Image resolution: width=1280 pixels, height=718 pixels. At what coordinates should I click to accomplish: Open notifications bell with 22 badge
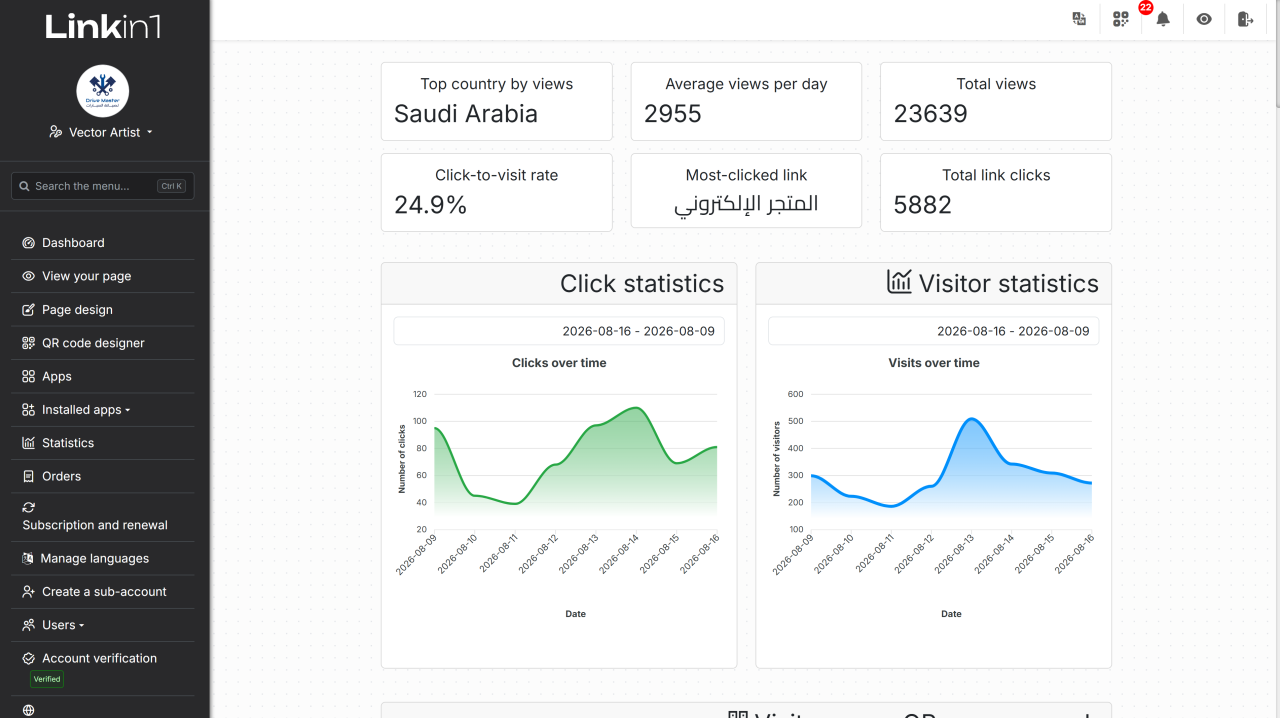coord(1162,19)
